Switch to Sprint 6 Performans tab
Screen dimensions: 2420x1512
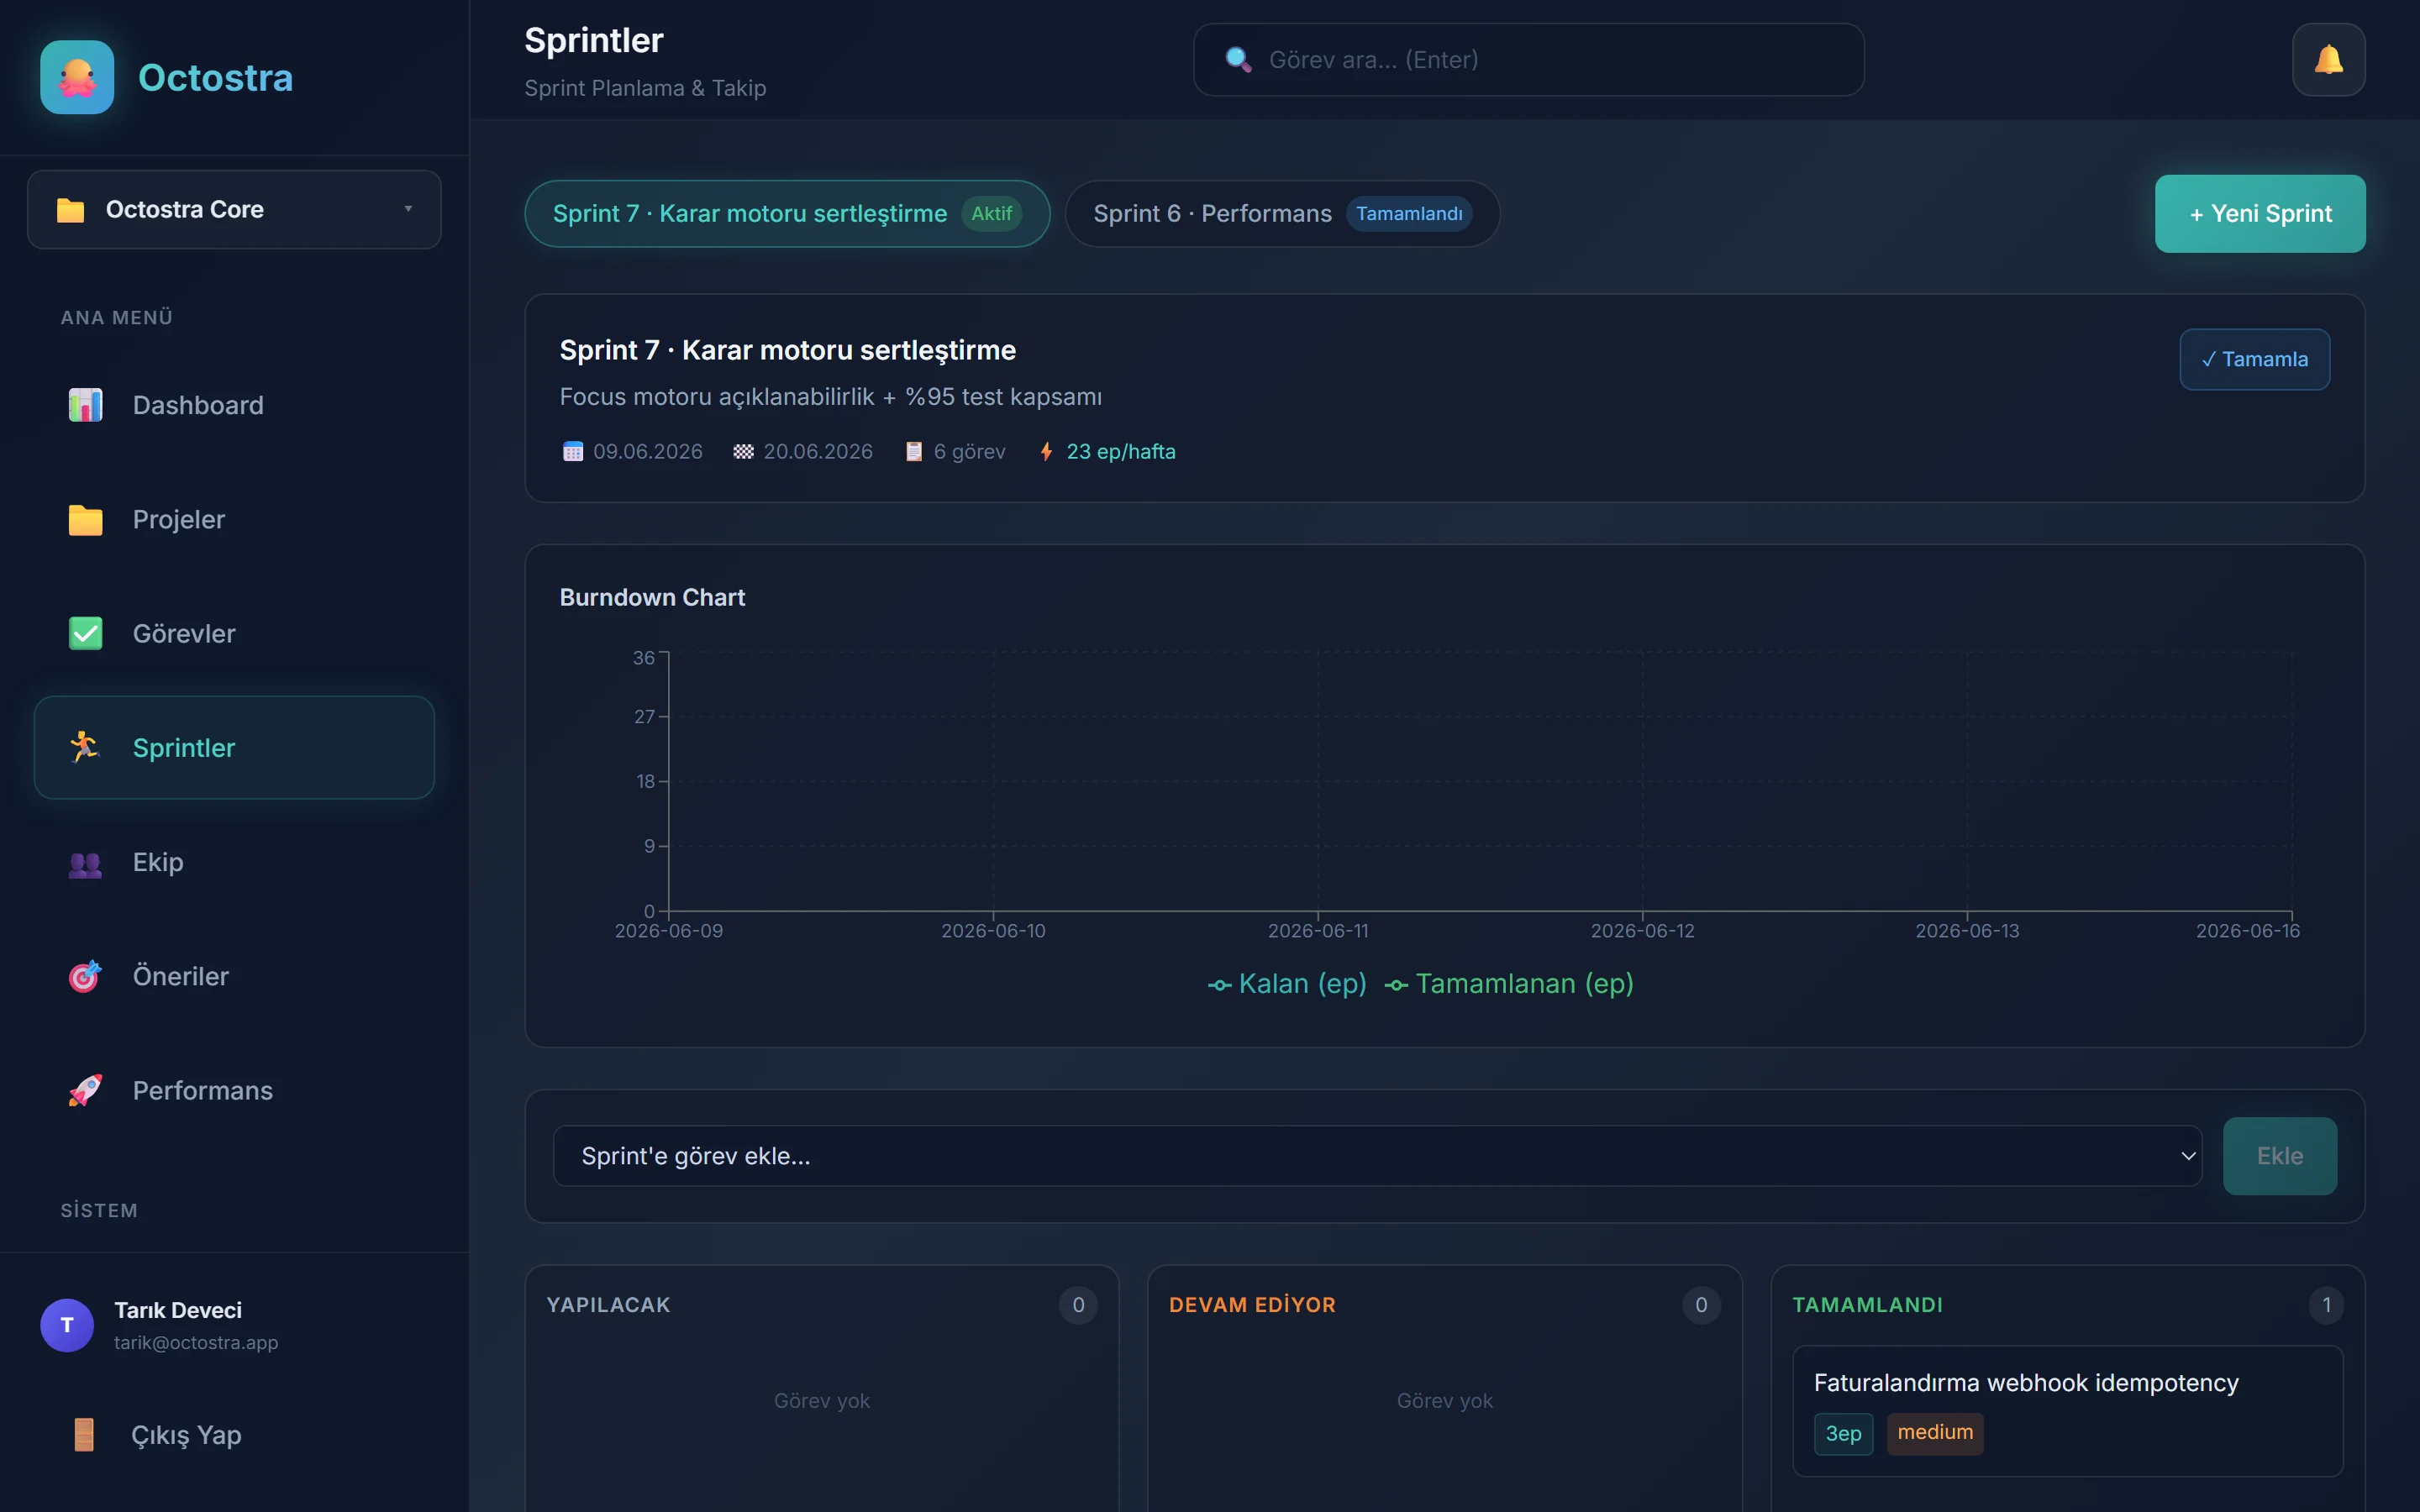tap(1282, 214)
